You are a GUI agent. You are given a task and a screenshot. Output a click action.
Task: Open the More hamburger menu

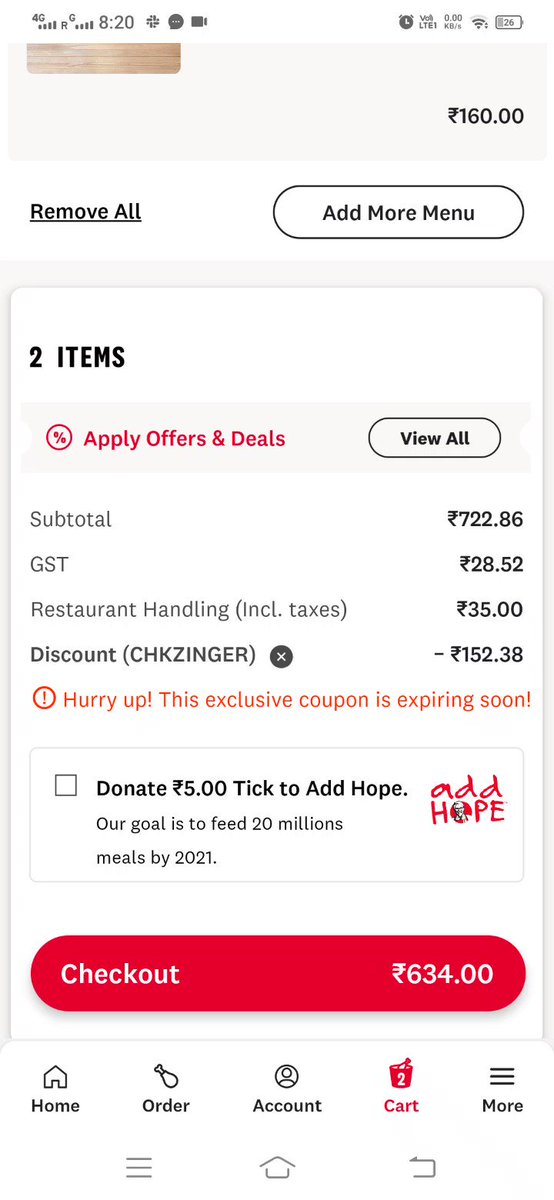(502, 1077)
